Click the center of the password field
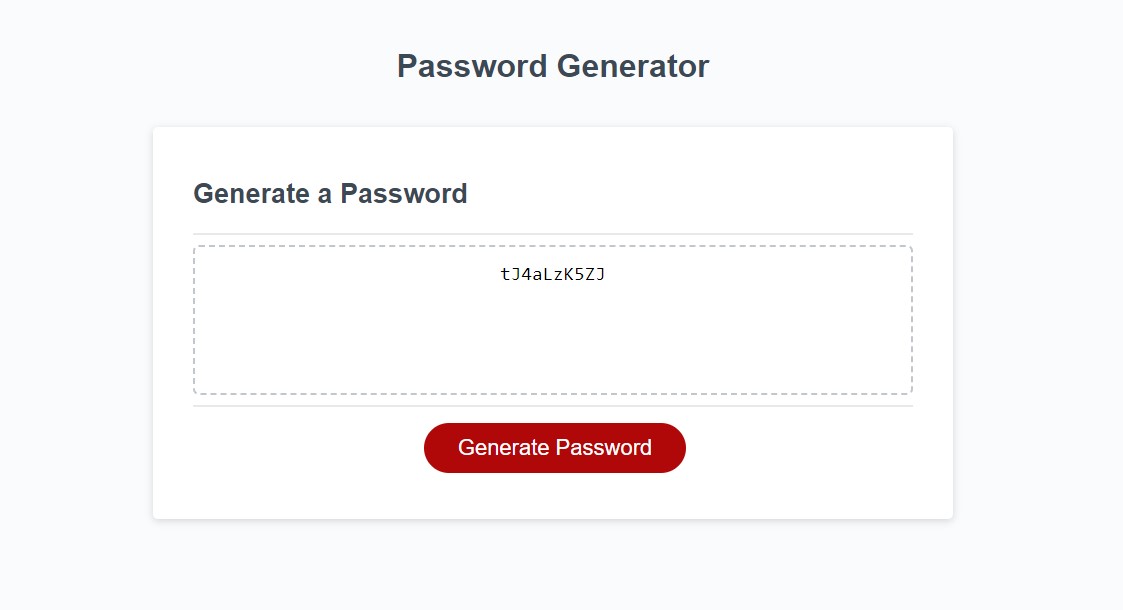Screen dimensions: 1123x610 [x=554, y=318]
